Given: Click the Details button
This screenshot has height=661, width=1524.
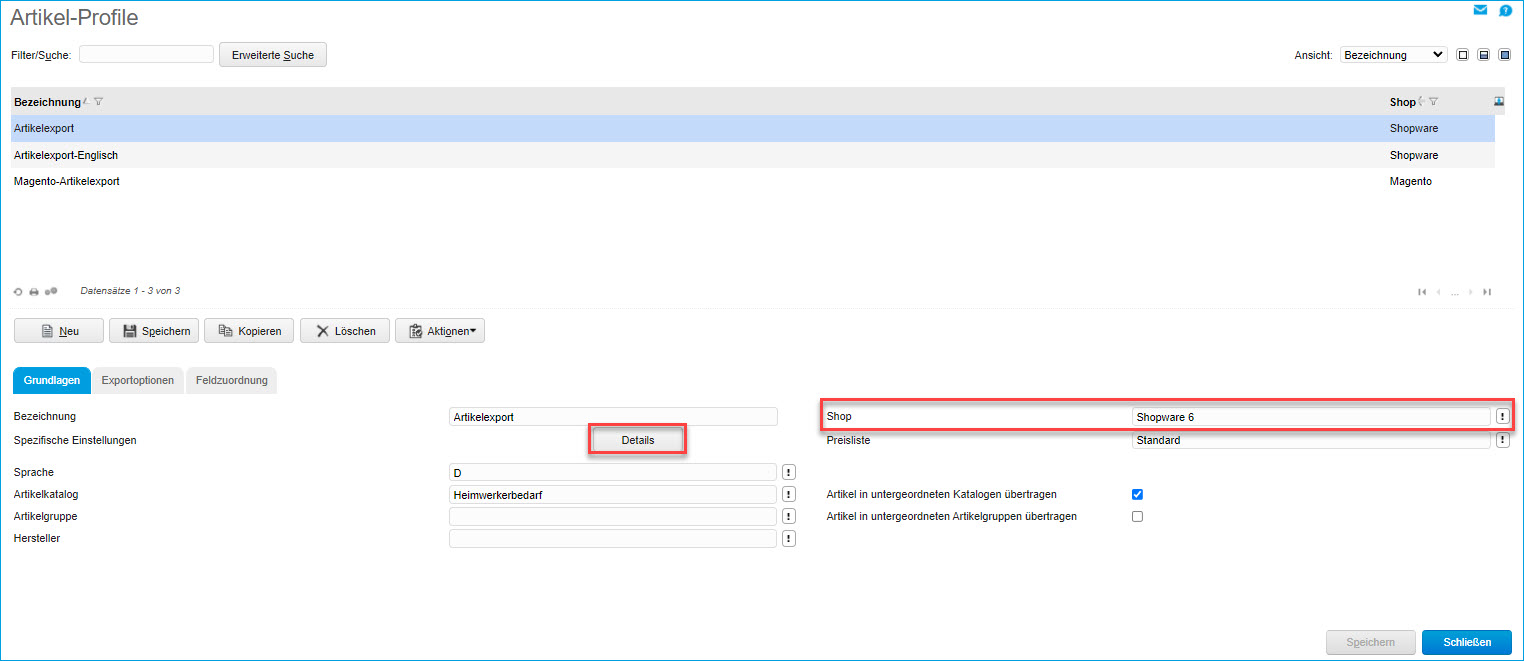Looking at the screenshot, I should 637,439.
